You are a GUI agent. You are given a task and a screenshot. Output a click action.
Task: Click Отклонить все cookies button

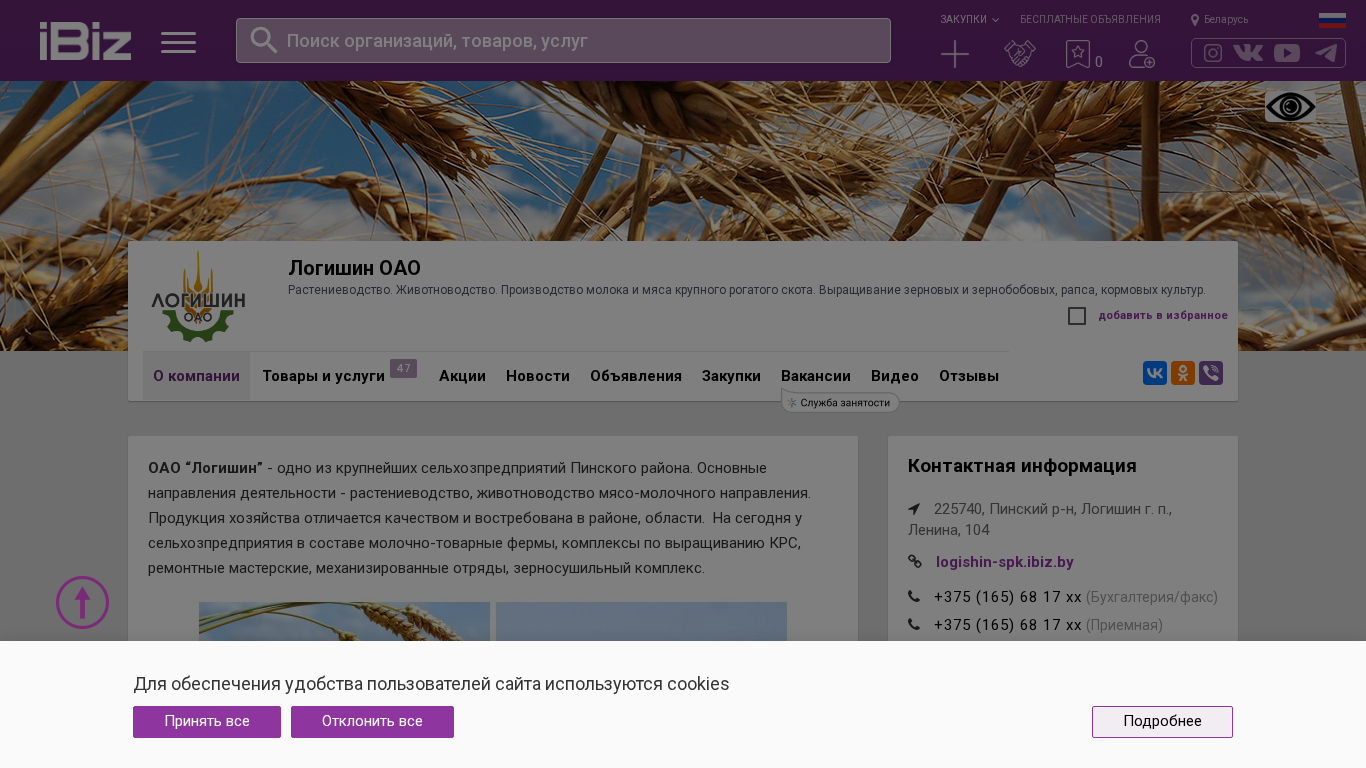tap(372, 722)
